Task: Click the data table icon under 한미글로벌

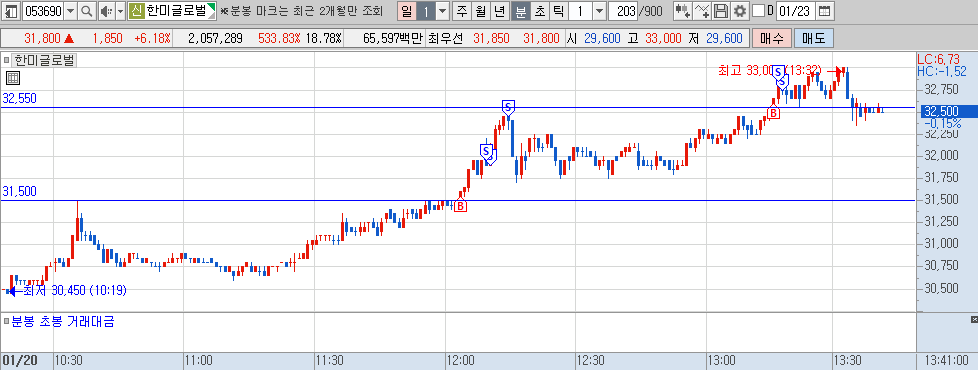Action: click(12, 78)
